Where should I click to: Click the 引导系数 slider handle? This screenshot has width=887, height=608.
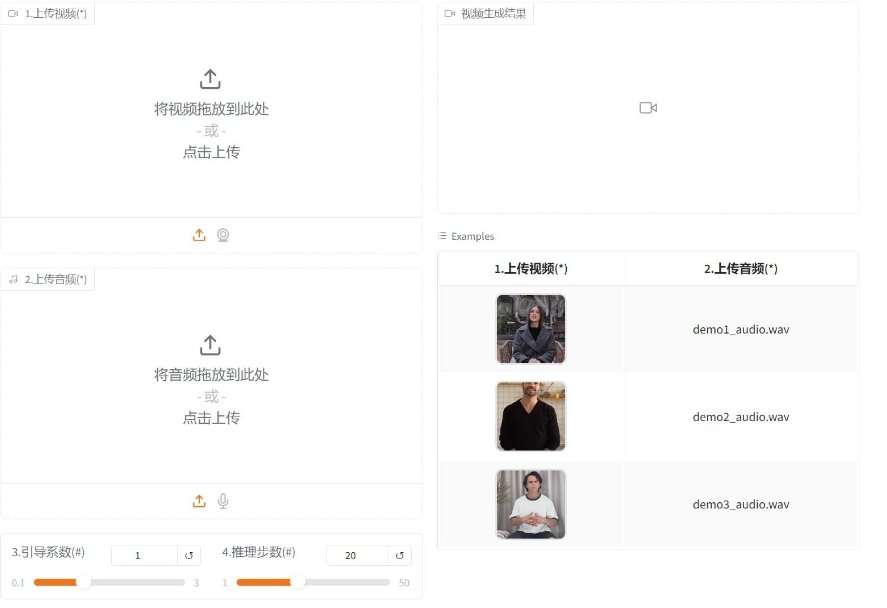[88, 582]
